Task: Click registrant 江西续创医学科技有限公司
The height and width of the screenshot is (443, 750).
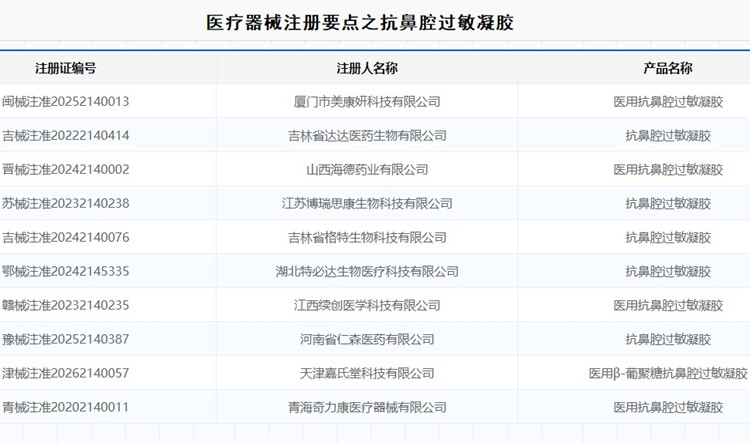Action: (x=367, y=305)
